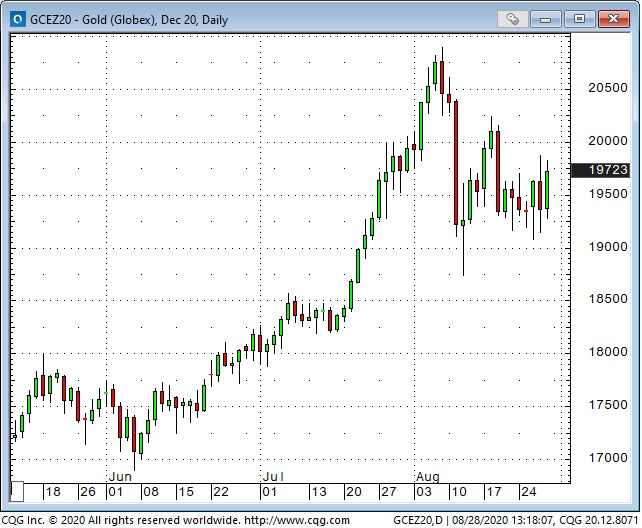Screen dimensions: 642x528
Task: Click the 20000 price axis label
Action: click(x=608, y=141)
